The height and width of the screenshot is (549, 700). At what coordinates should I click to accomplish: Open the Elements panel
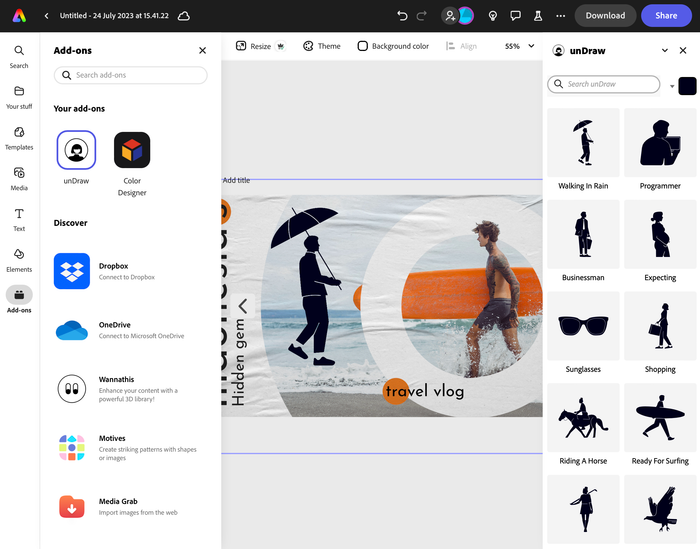[x=19, y=259]
